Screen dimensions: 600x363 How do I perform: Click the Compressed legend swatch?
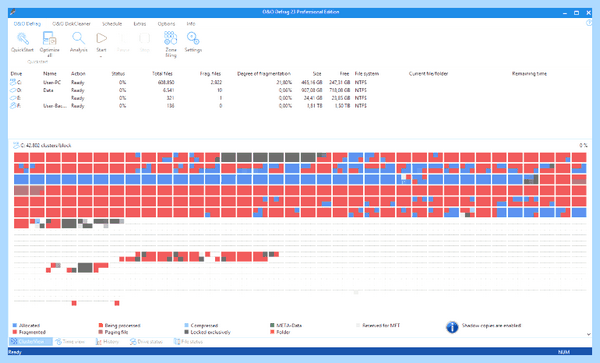point(186,326)
